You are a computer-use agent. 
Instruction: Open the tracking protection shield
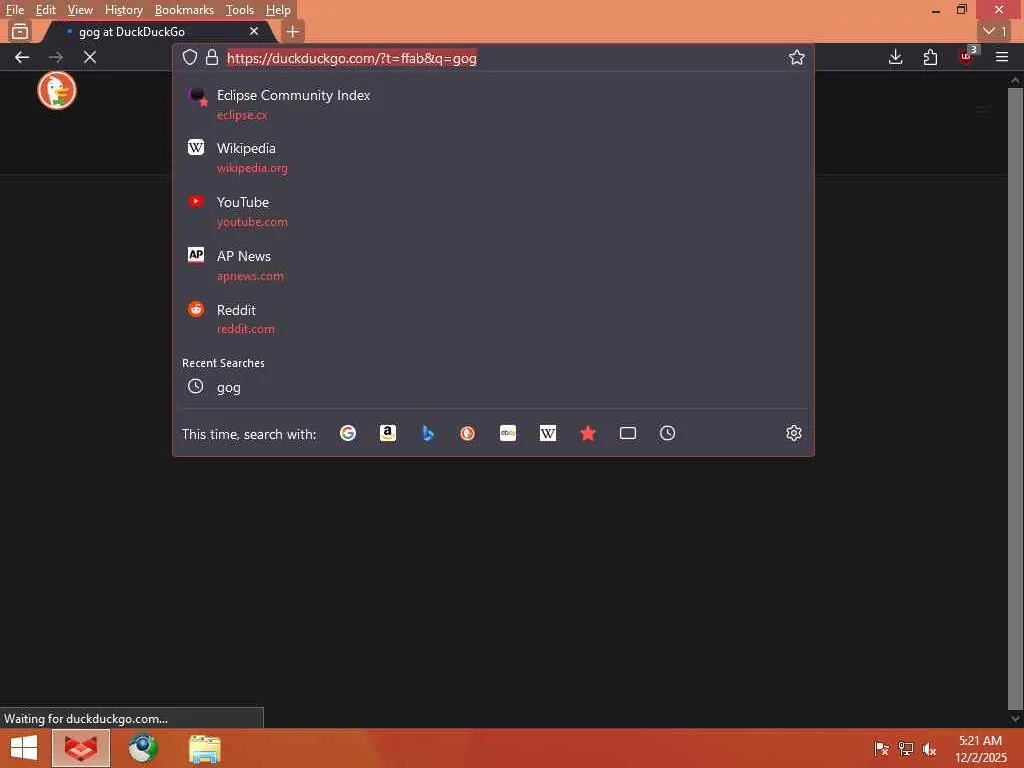190,57
